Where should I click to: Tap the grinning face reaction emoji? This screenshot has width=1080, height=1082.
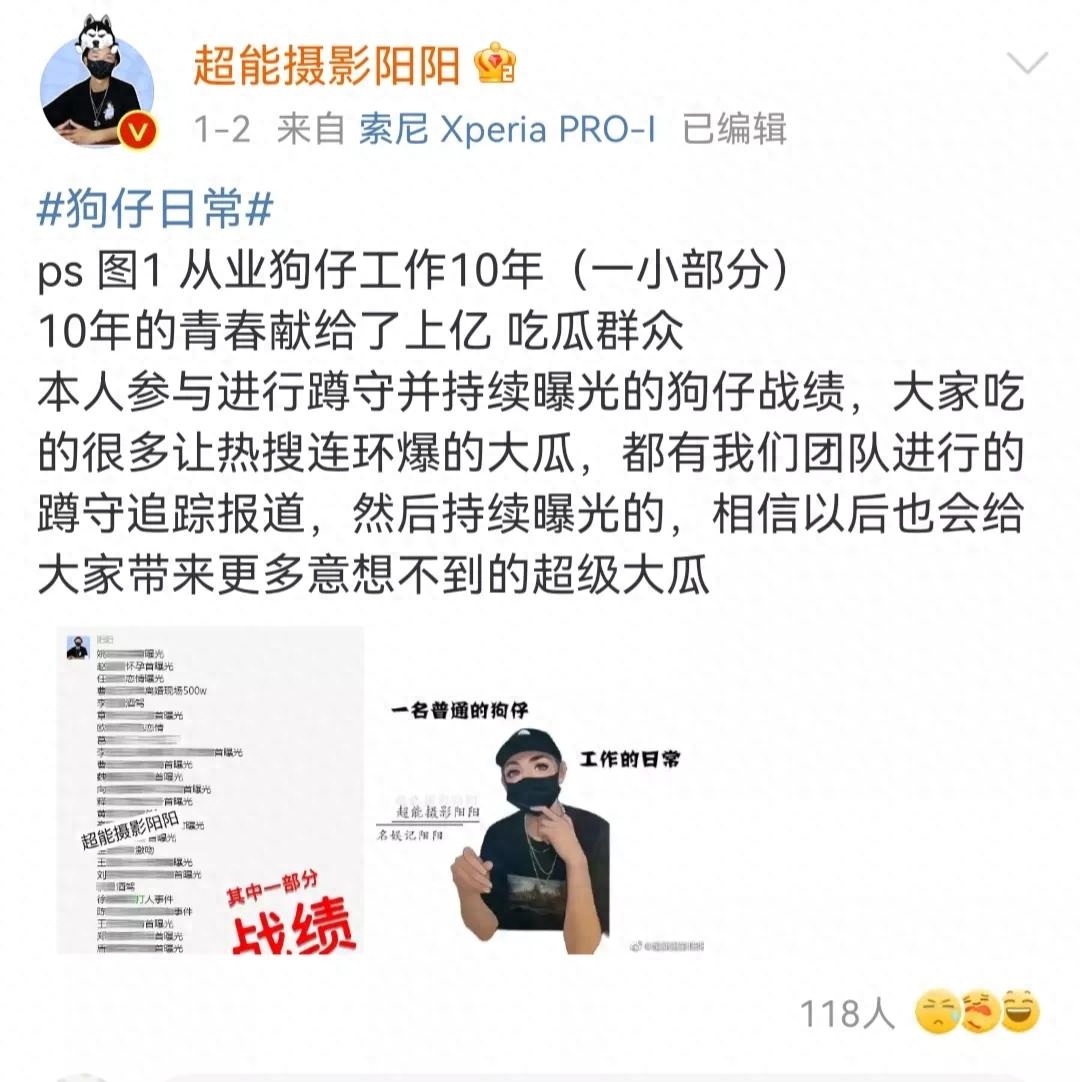coord(1019,1012)
